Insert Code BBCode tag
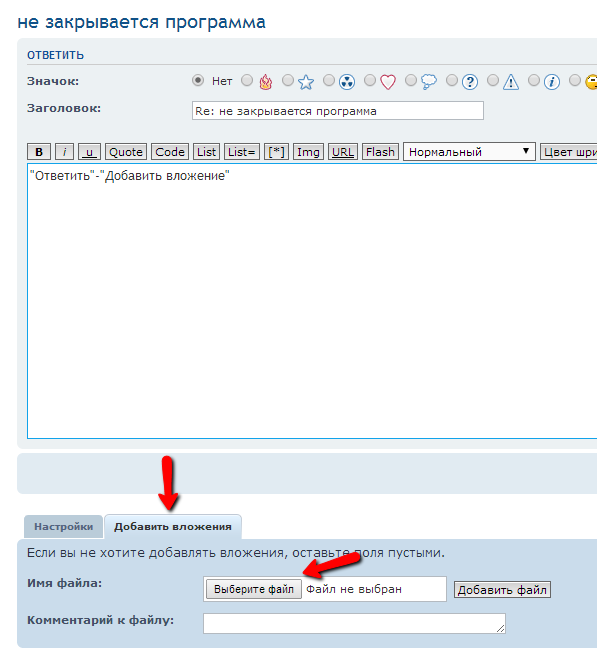Image resolution: width=597 pixels, height=663 pixels. (x=170, y=152)
